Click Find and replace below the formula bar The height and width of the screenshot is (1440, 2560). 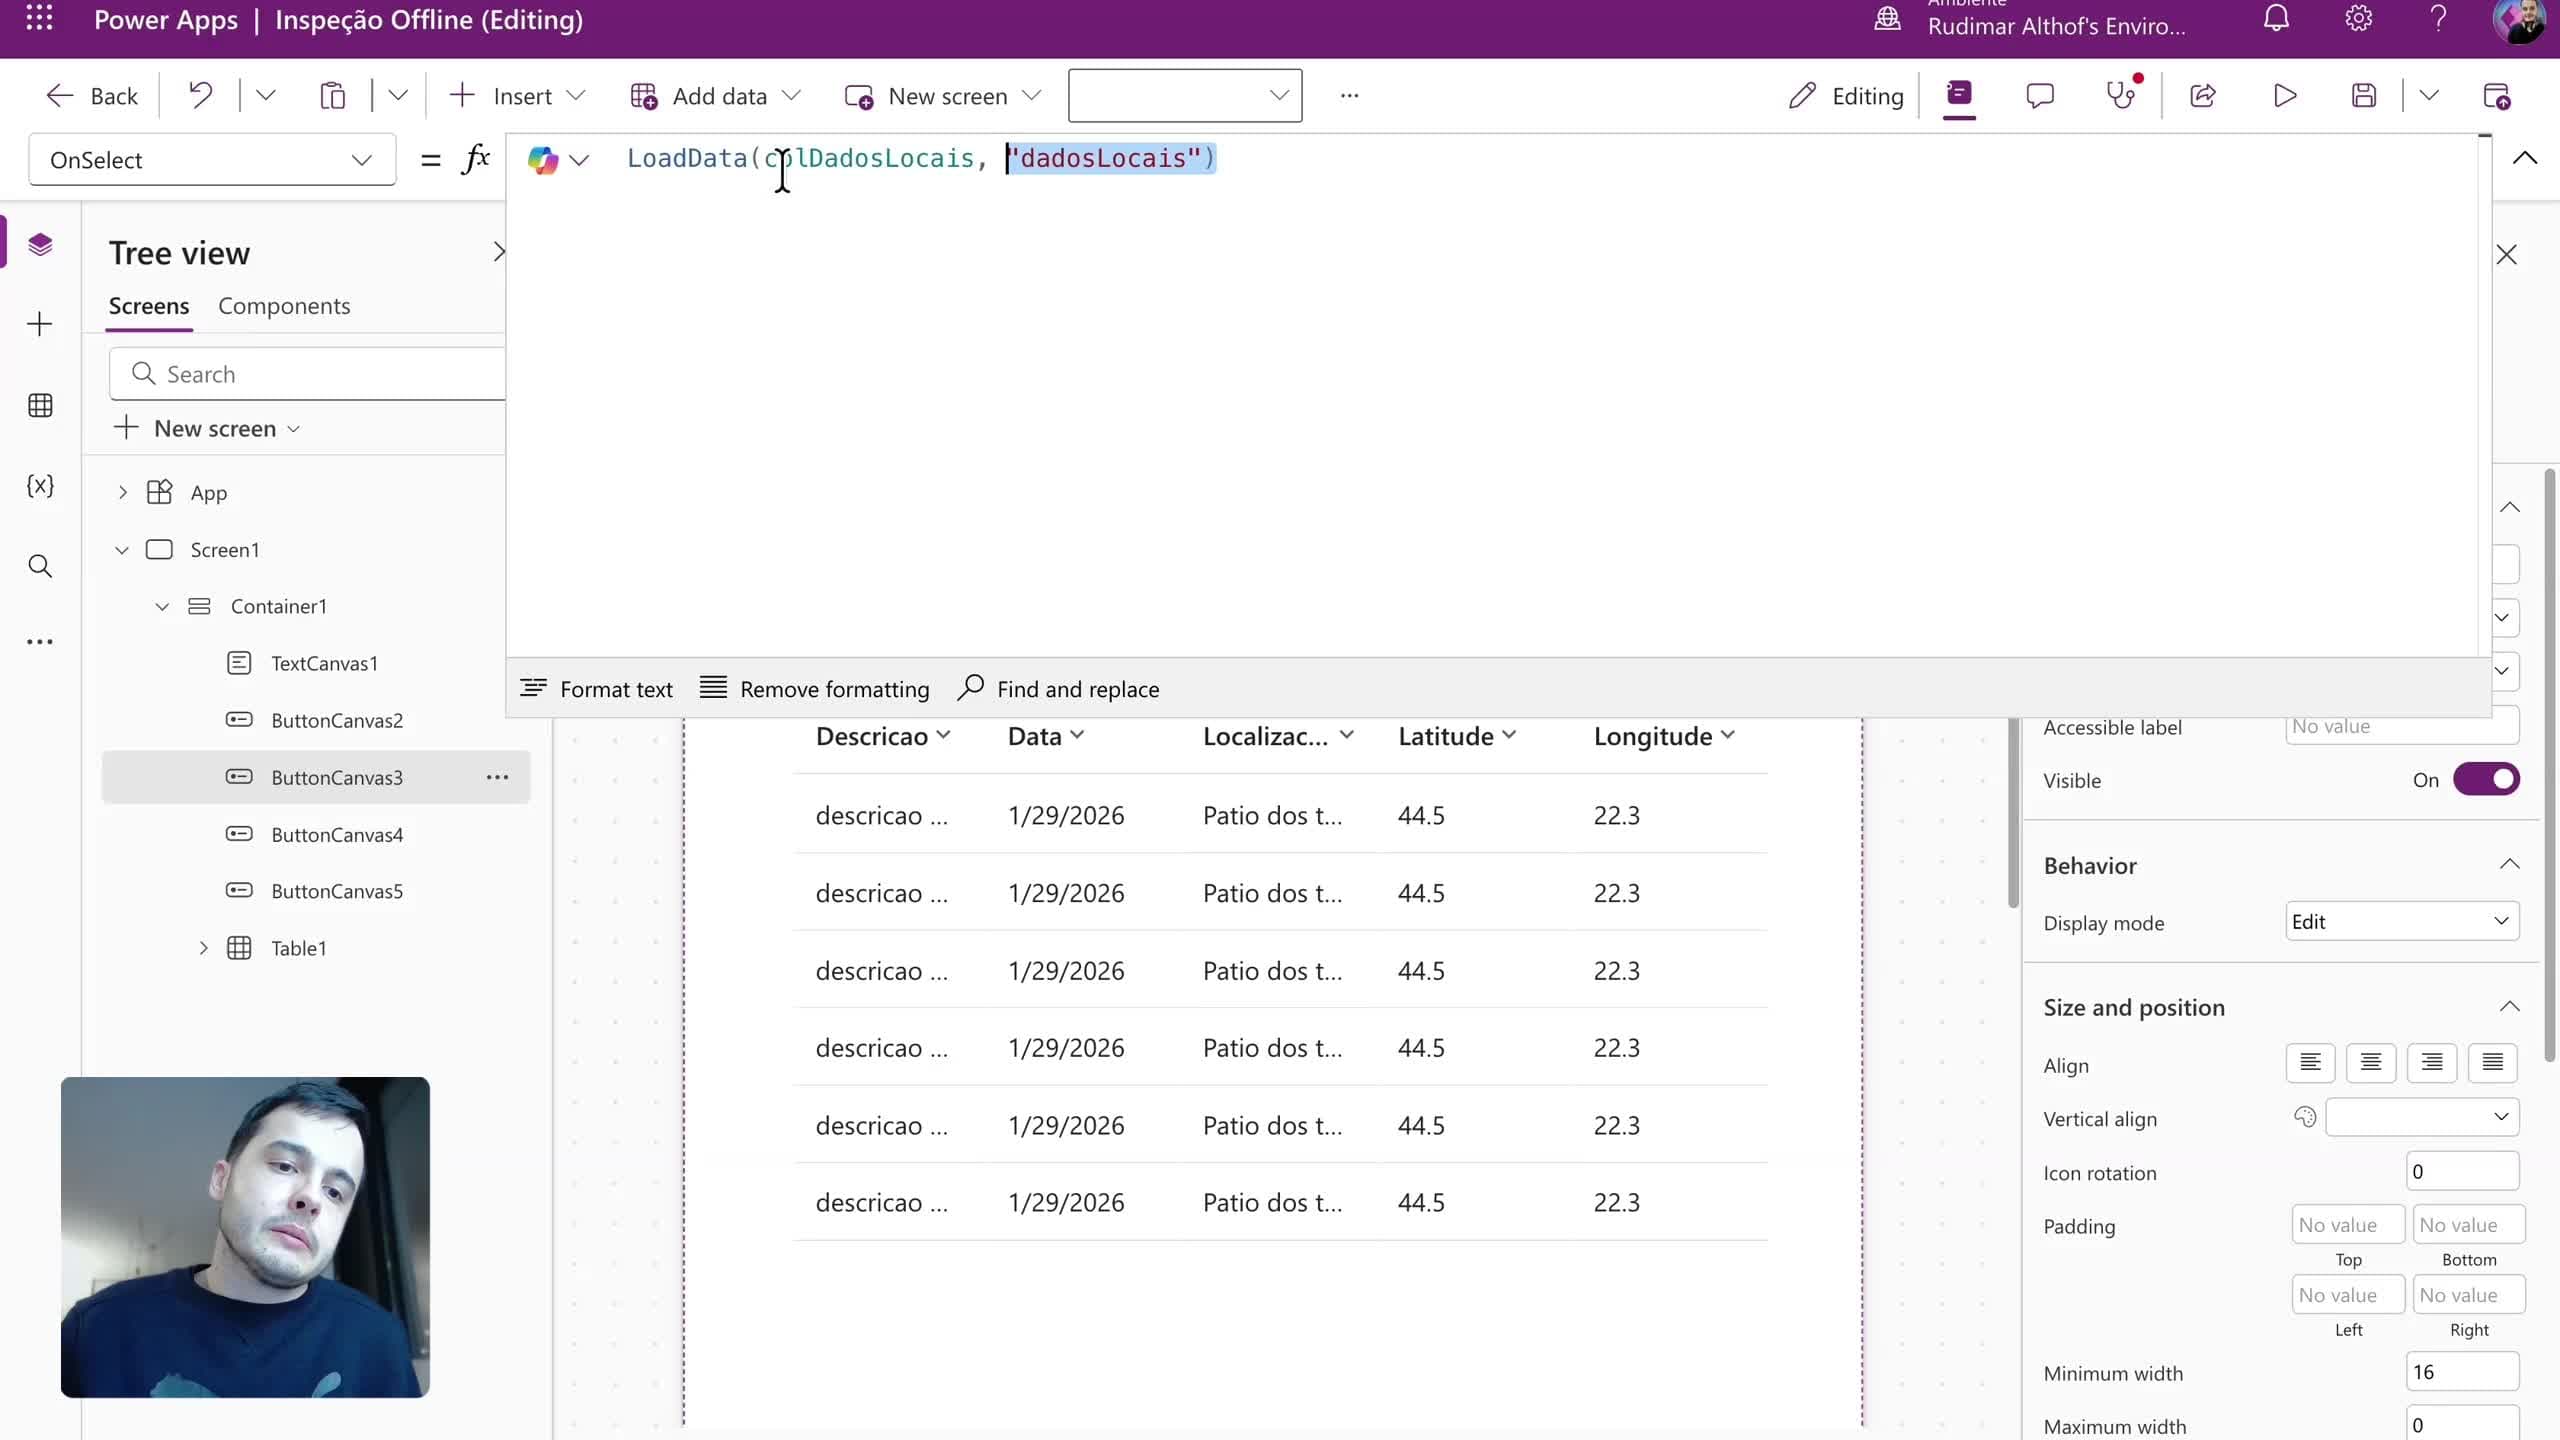click(1059, 688)
